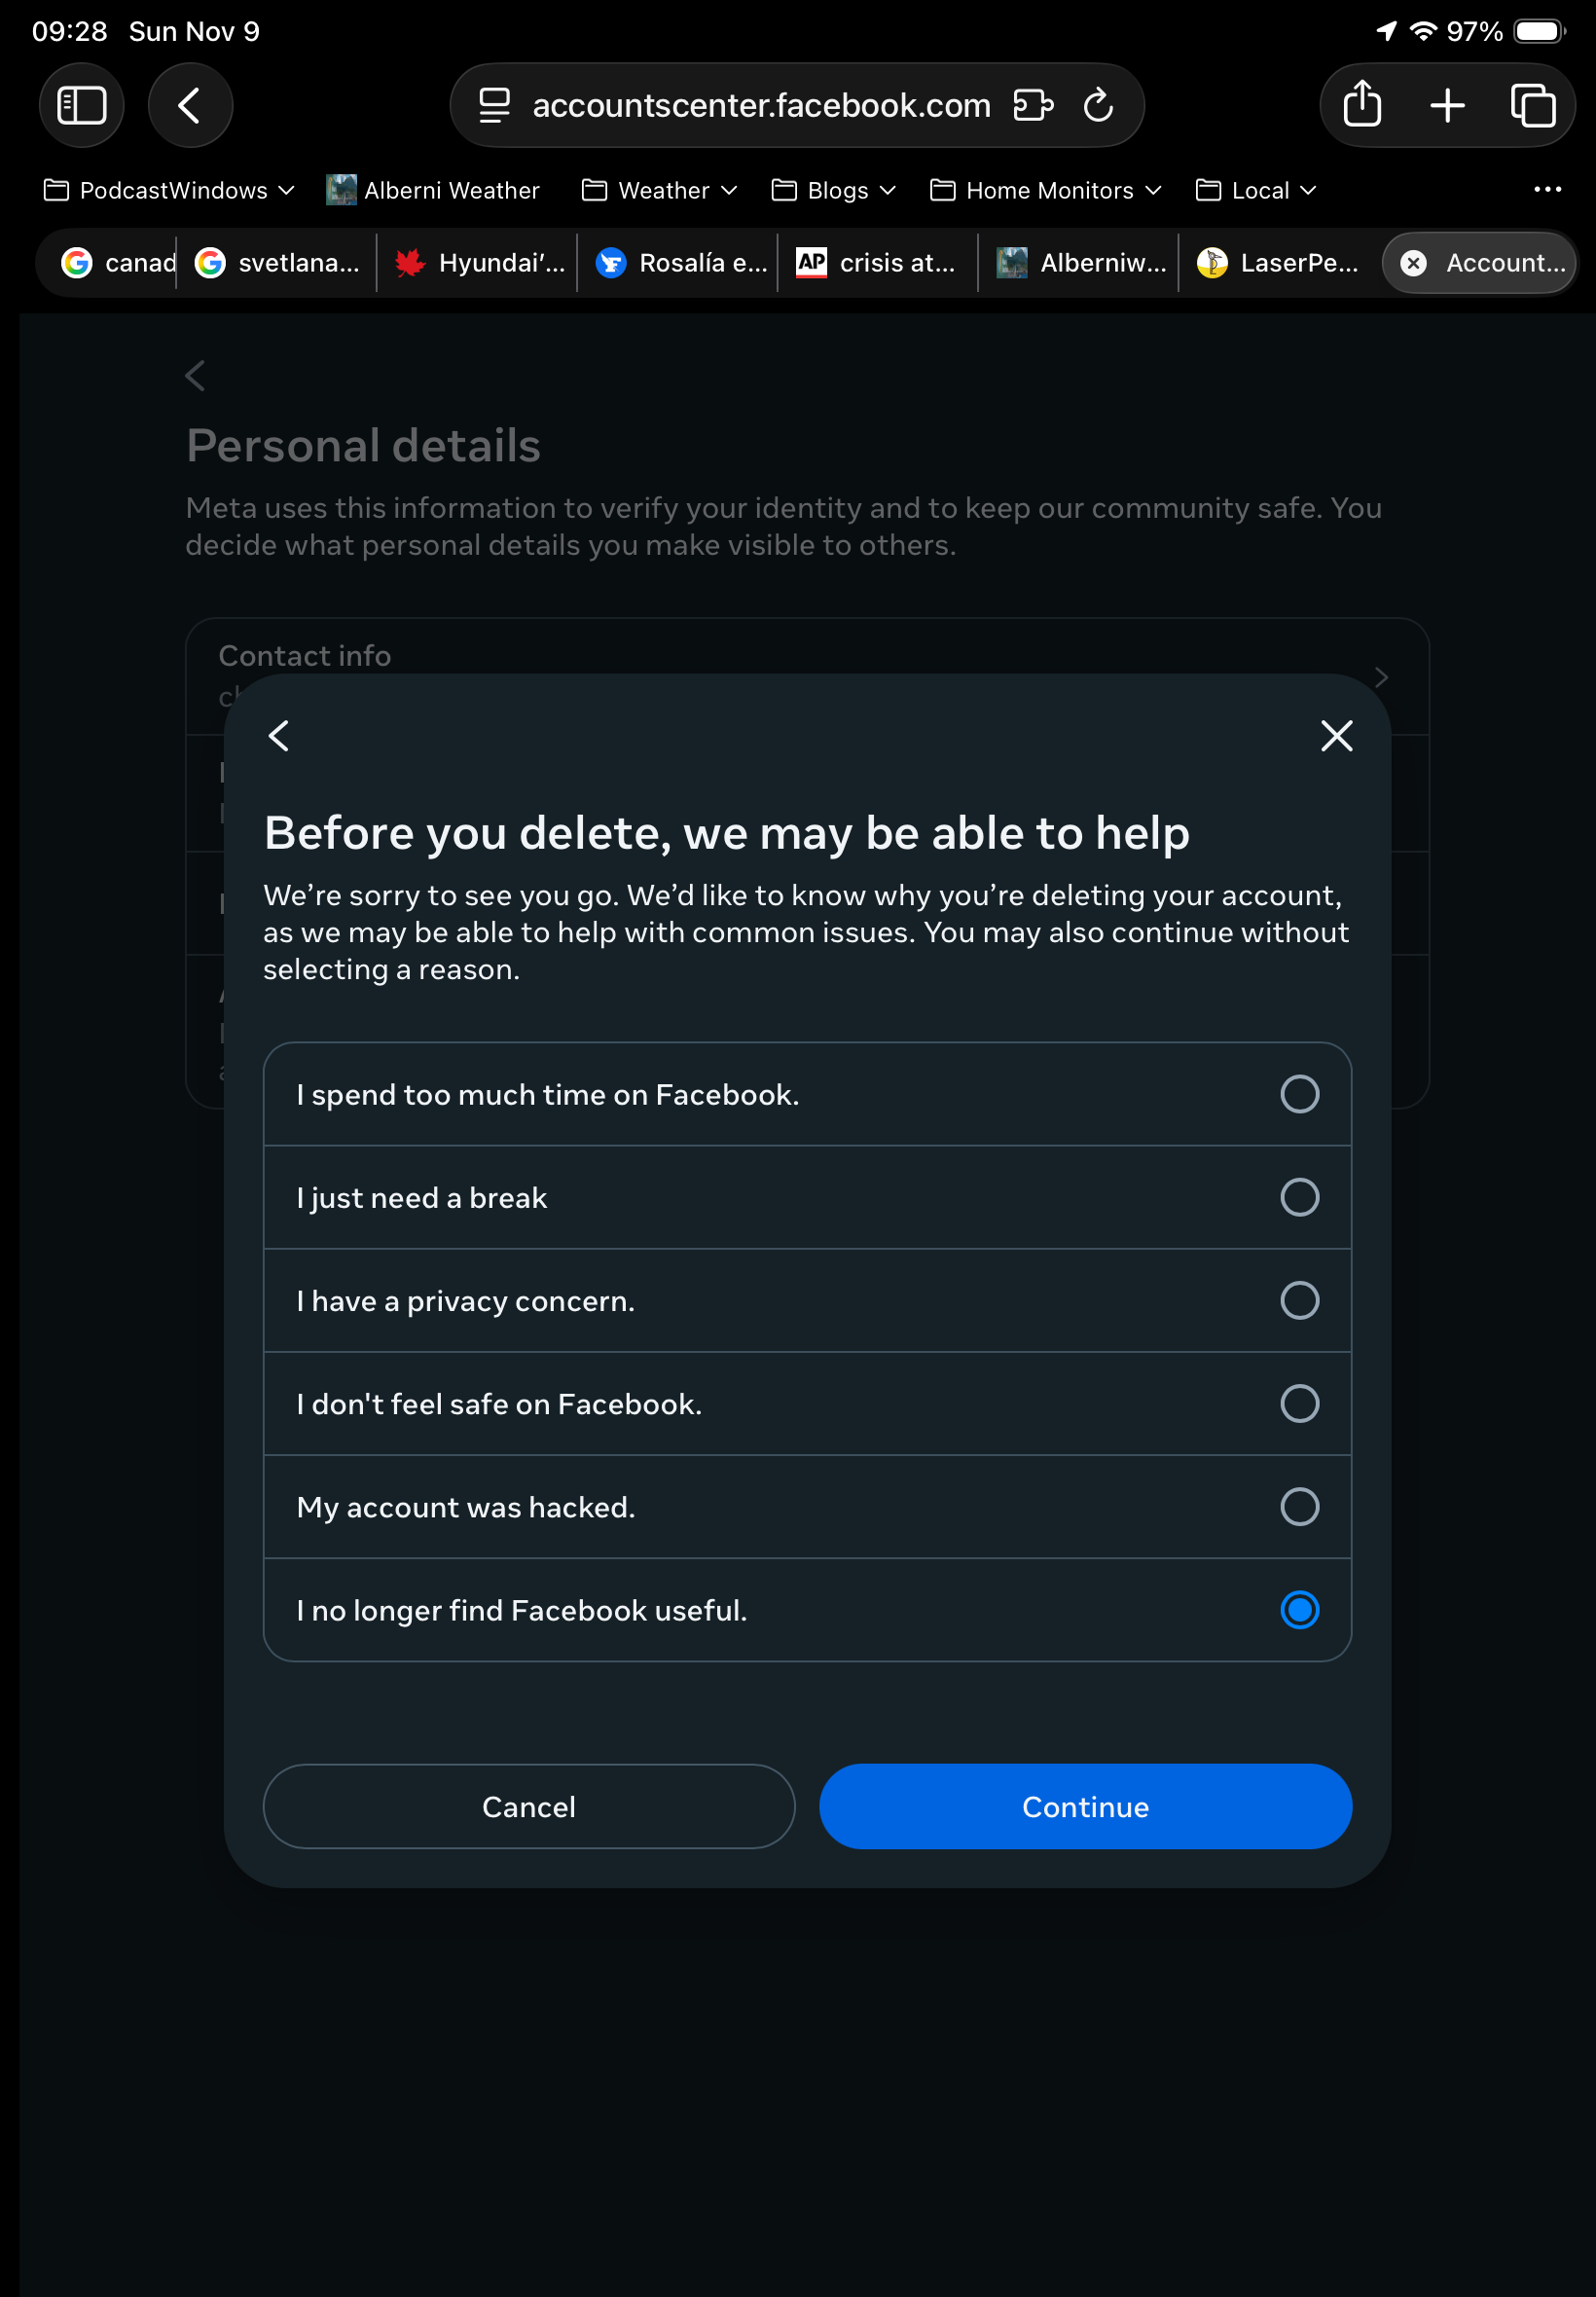The height and width of the screenshot is (2297, 1596).
Task: Switch to the Hyundai tab
Action: click(480, 263)
